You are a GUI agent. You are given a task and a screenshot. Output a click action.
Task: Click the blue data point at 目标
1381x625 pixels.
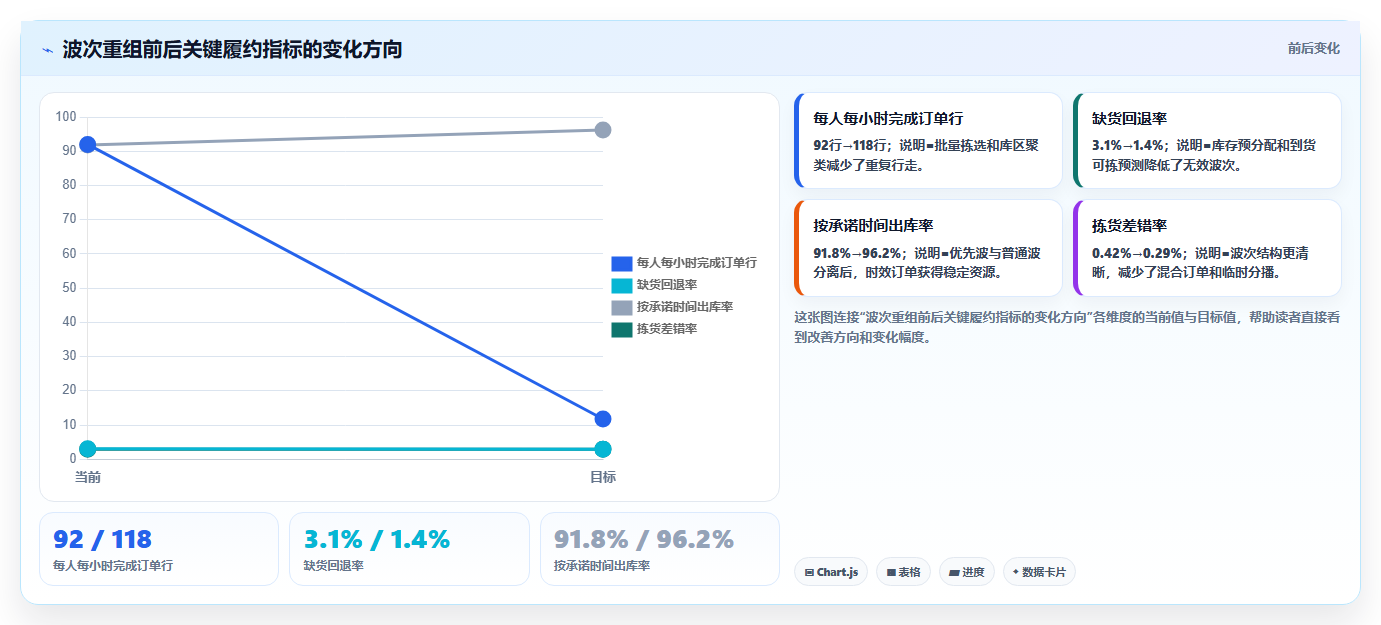pyautogui.click(x=603, y=419)
